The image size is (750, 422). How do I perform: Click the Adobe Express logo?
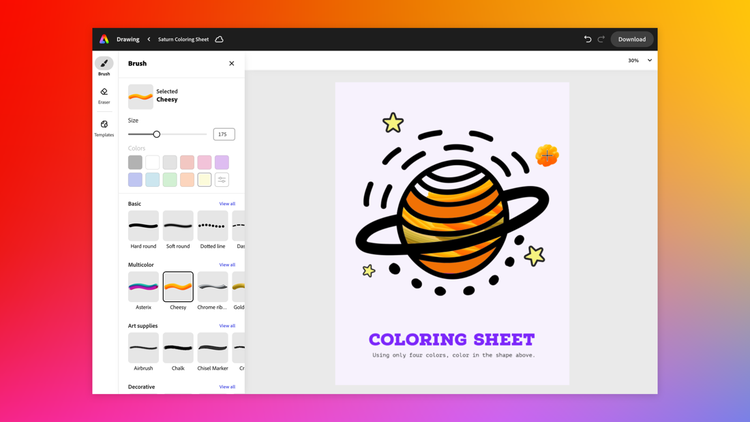(104, 39)
